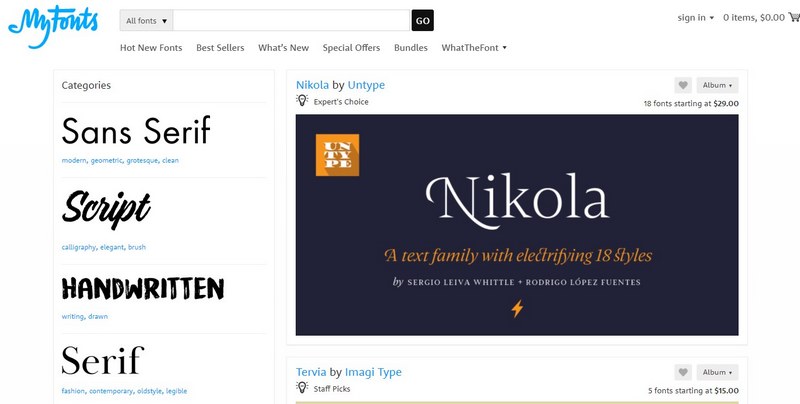Open the Album dropdown for Nikola
The height and width of the screenshot is (404, 800).
(x=717, y=85)
